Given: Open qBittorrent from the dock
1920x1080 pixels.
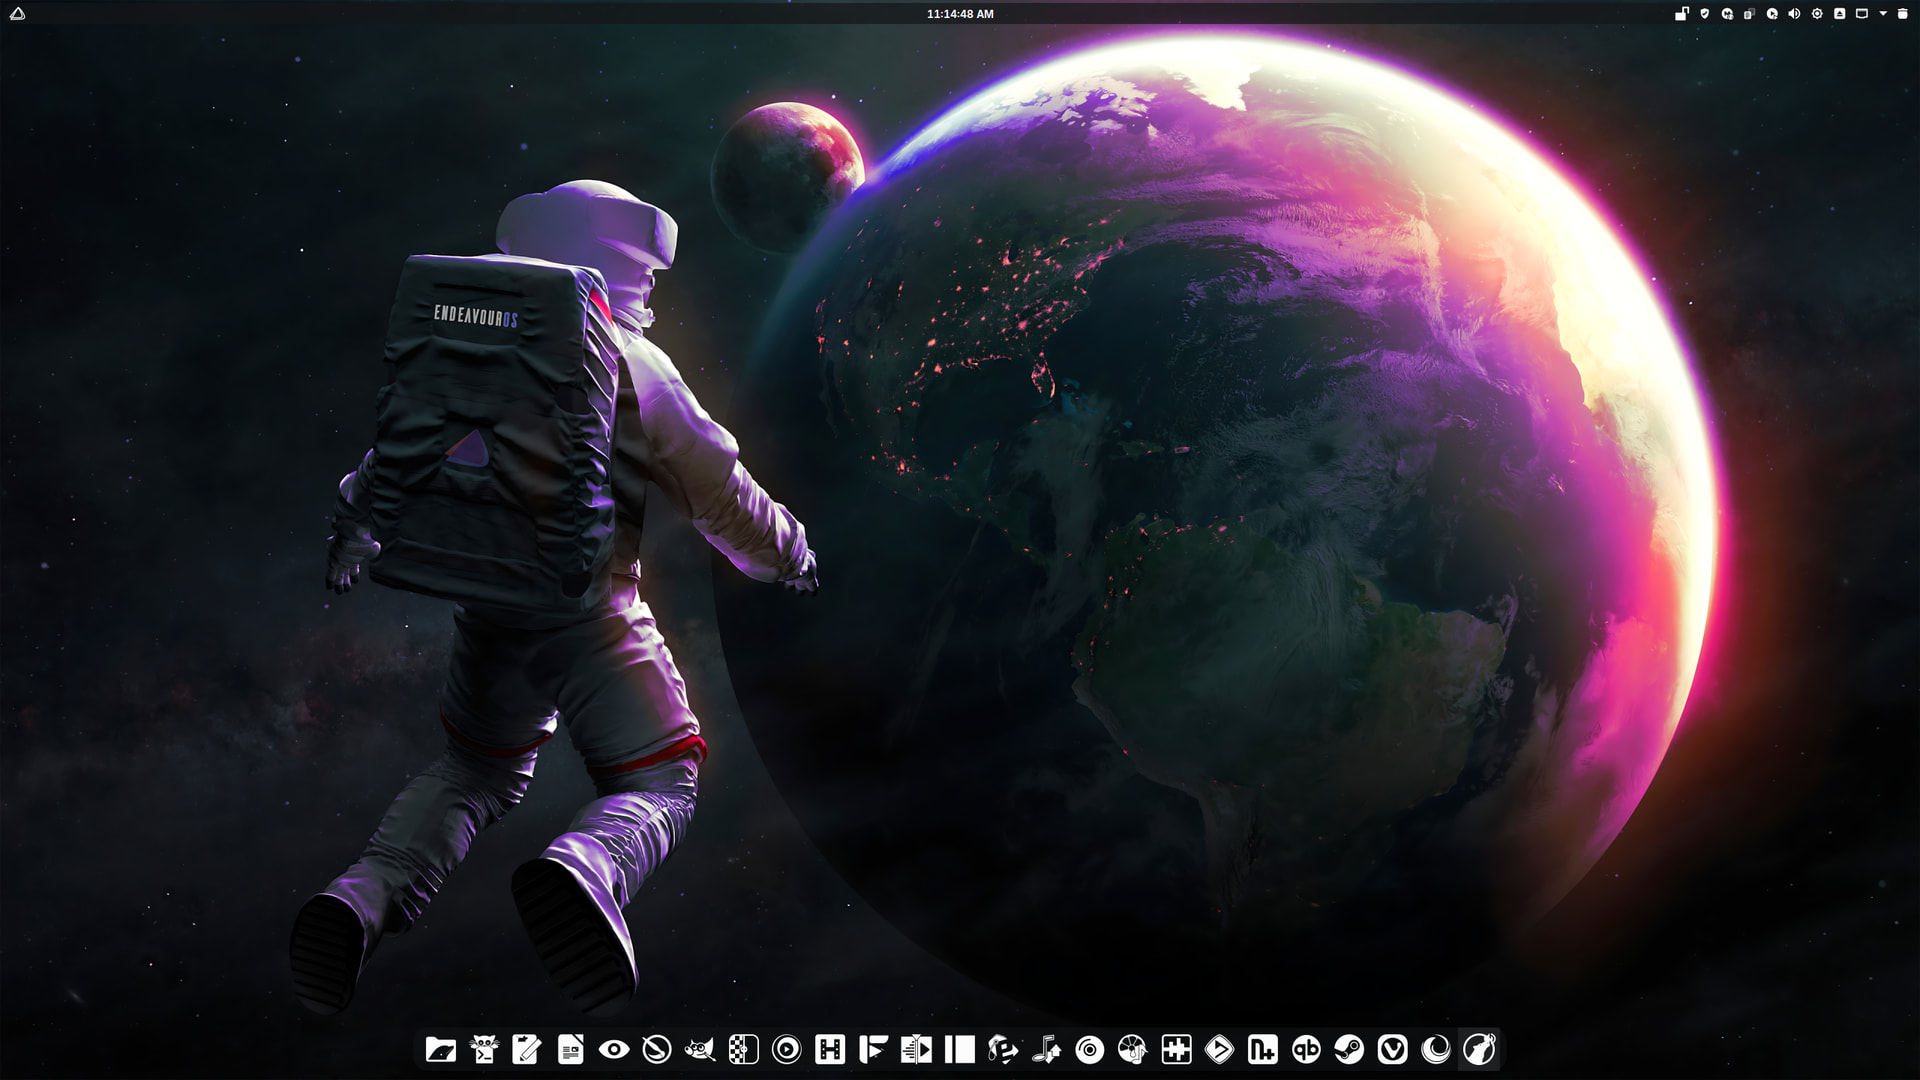Looking at the screenshot, I should pyautogui.click(x=1306, y=1049).
